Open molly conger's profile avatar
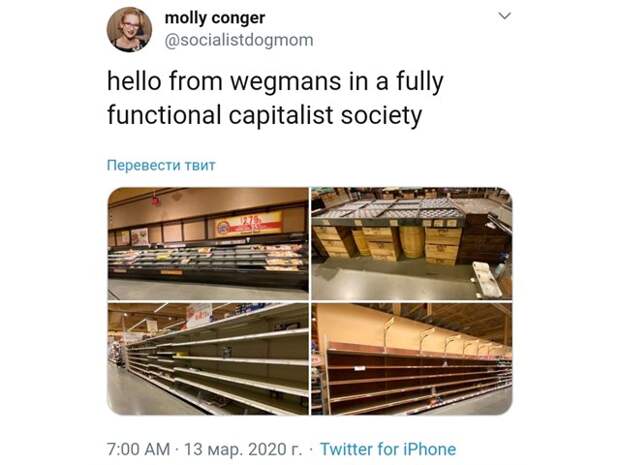620x465 pixels. coord(129,30)
